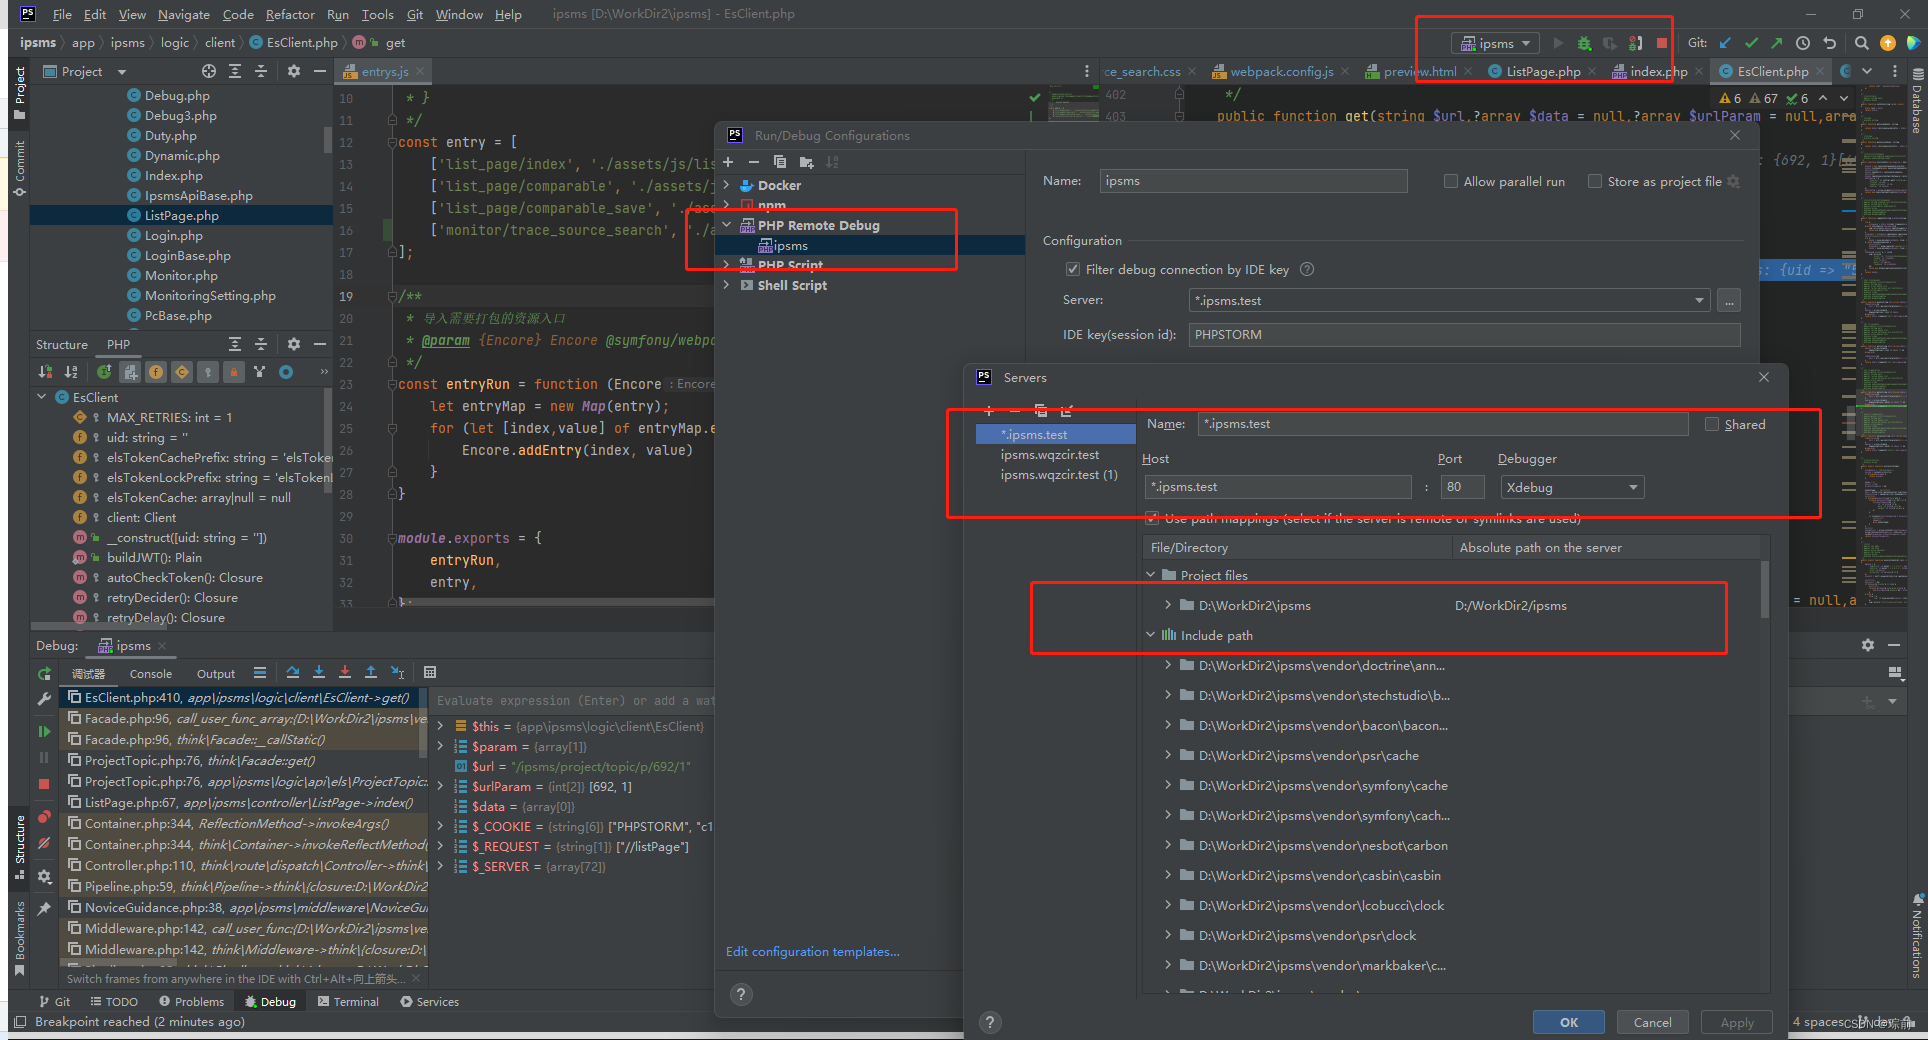Click the Select Opened File target icon in the Project panel
This screenshot has width=1928, height=1040.
(x=208, y=71)
